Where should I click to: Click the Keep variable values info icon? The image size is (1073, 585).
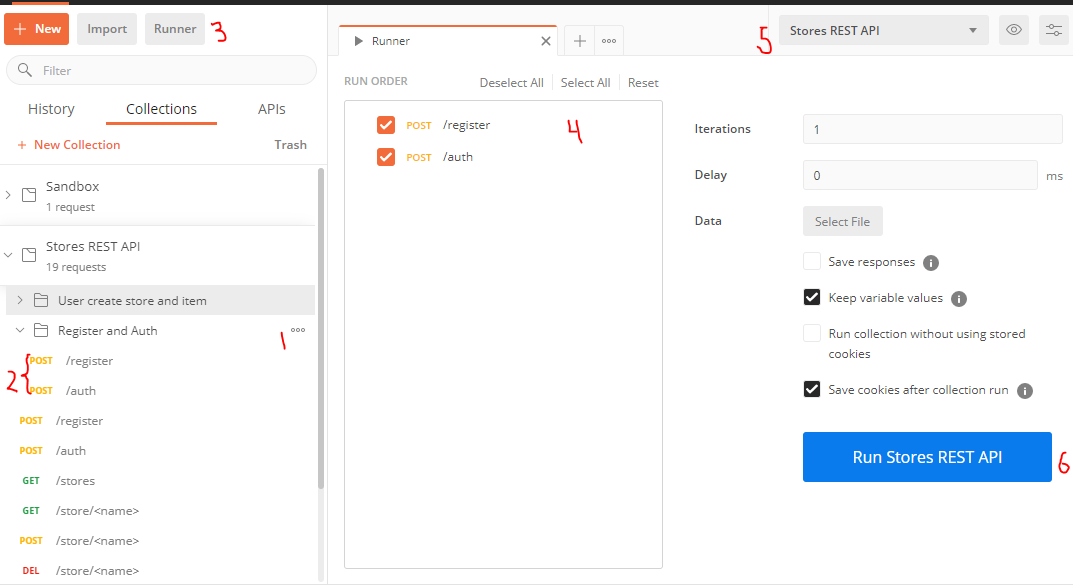[959, 299]
